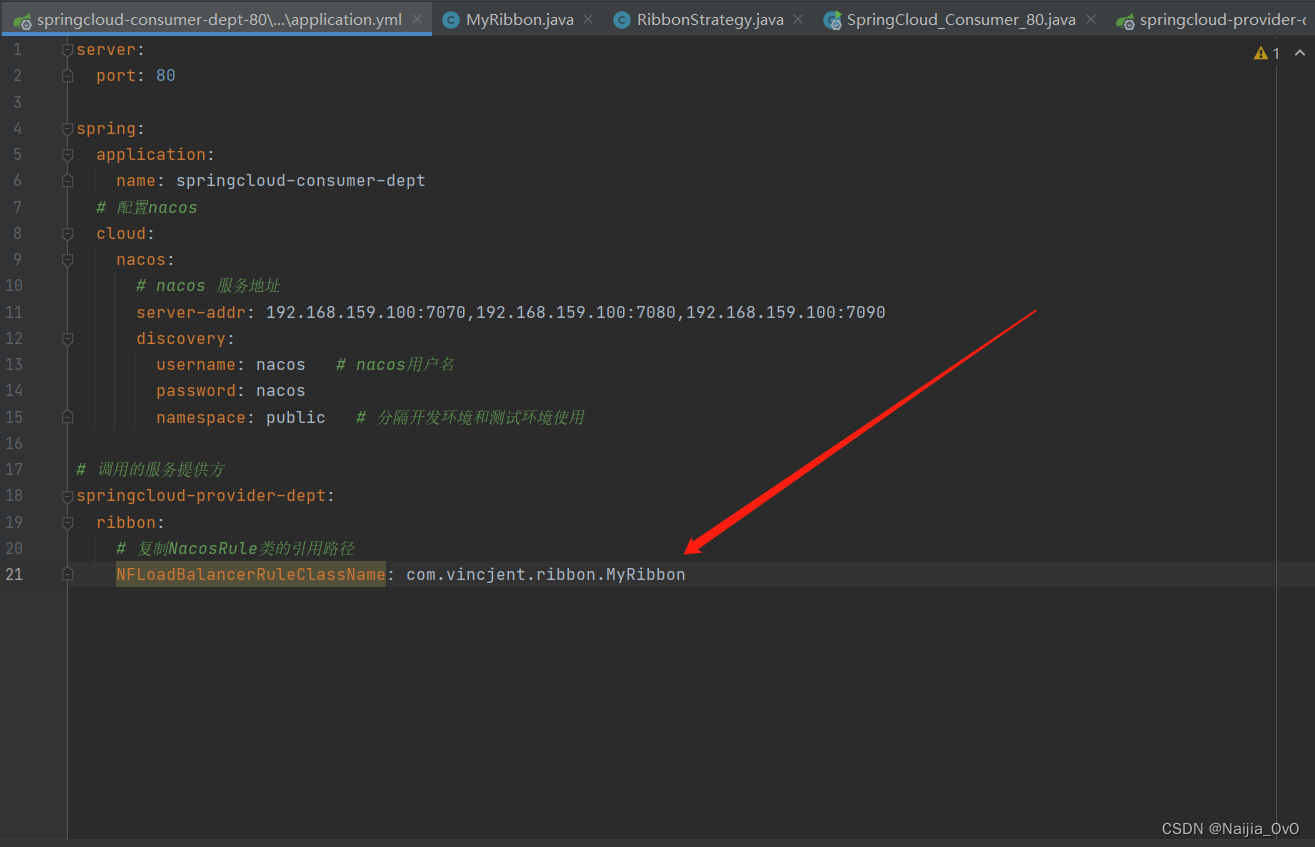Viewport: 1315px width, 847px height.
Task: Click the comment '# 分隔开发环境和测试环境使用'
Action: click(470, 417)
